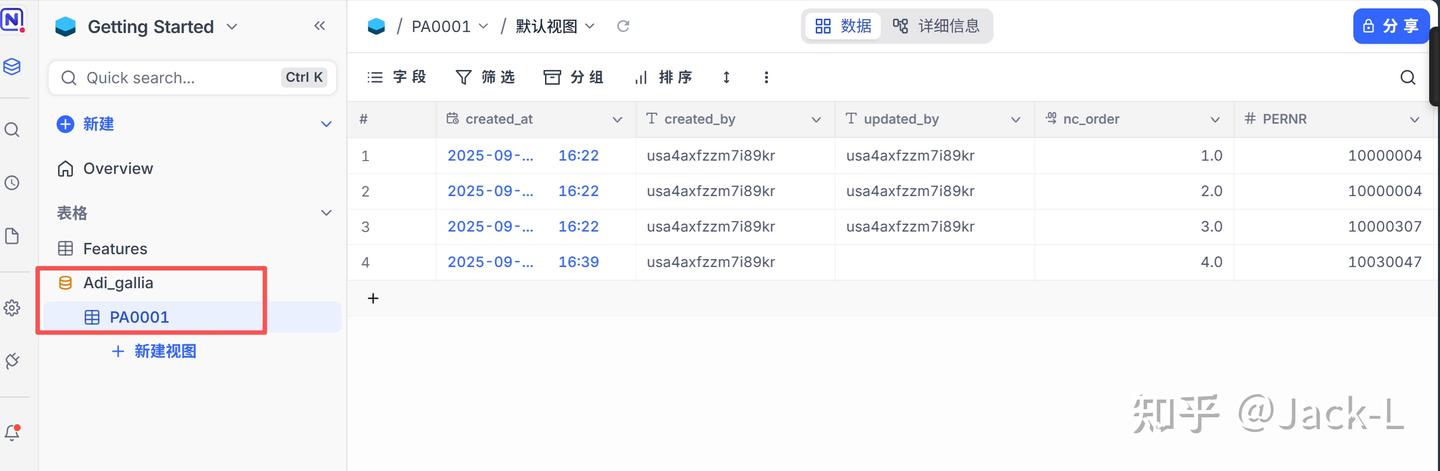Screen dimensions: 1440x471
Task: Open the PERNR column dropdown arrow
Action: (x=1414, y=119)
